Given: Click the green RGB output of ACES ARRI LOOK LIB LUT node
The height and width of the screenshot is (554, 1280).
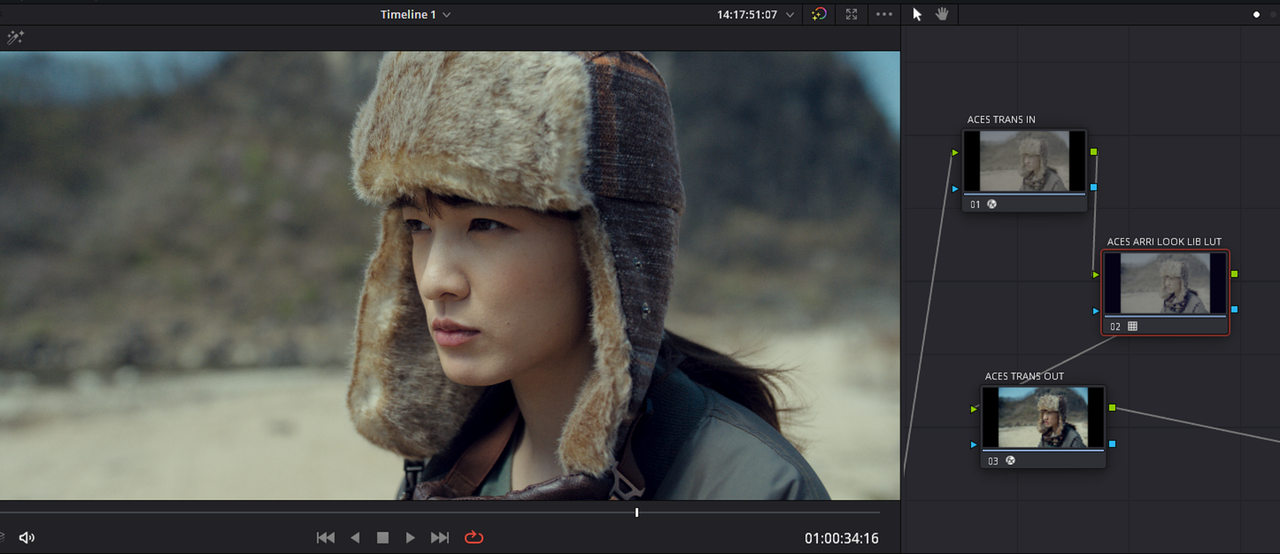Looking at the screenshot, I should point(1235,274).
